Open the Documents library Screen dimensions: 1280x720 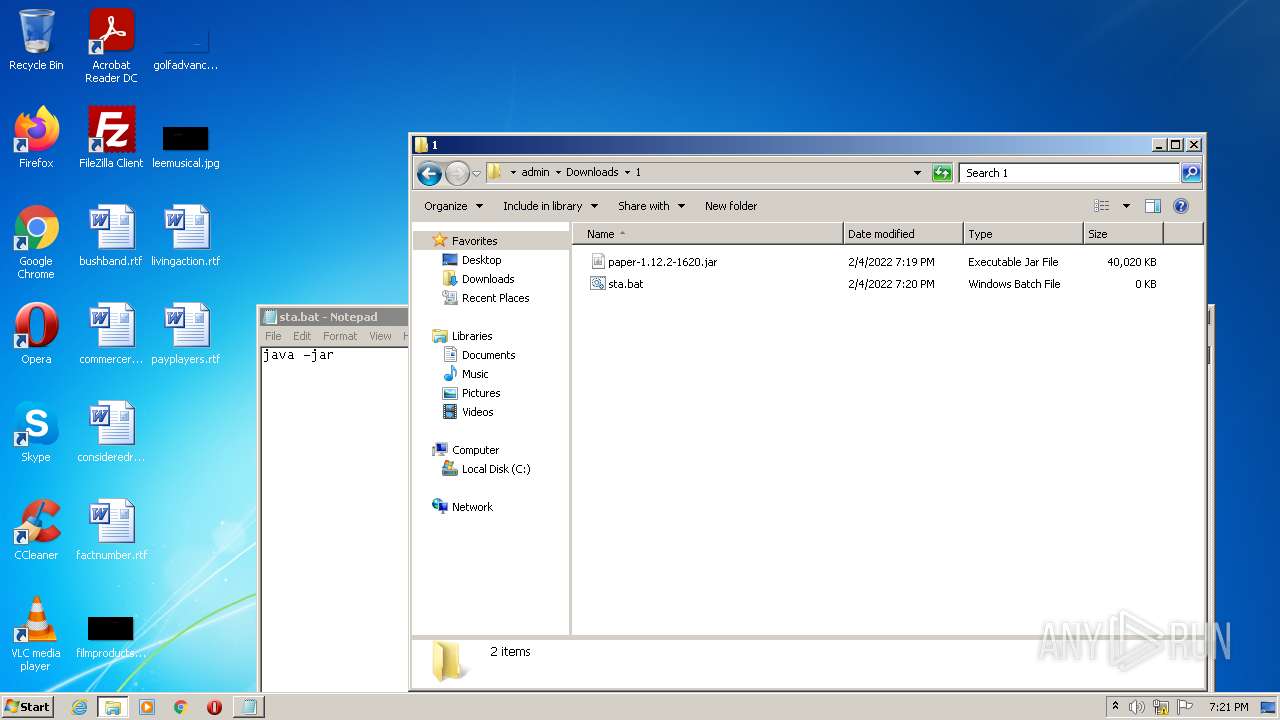point(488,355)
